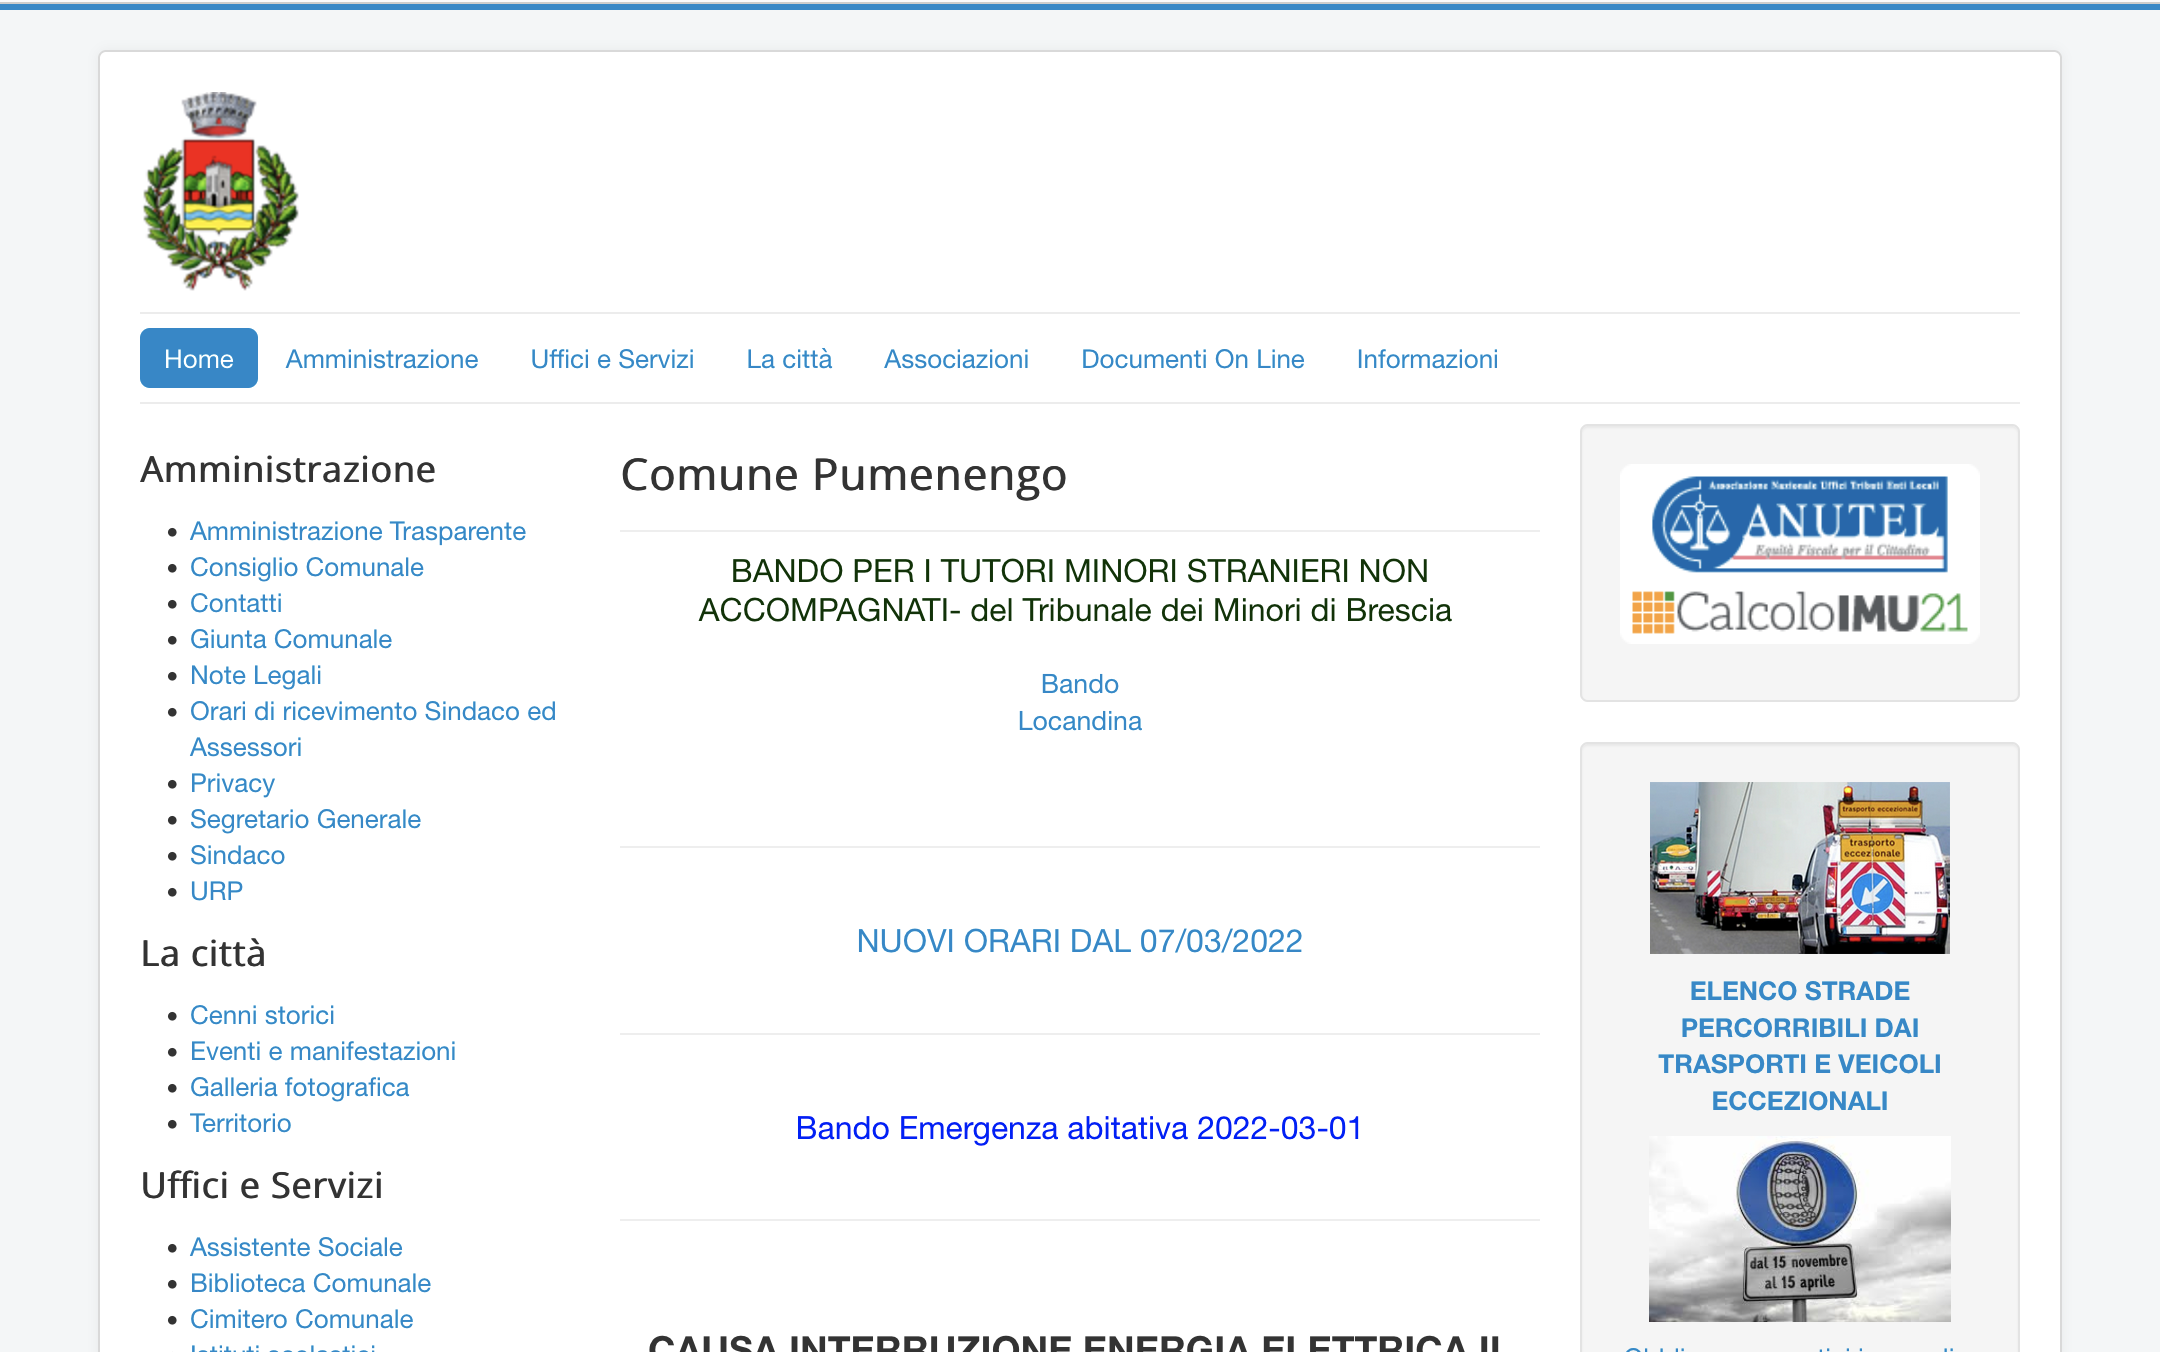Open the Bando link under tutori notice
This screenshot has height=1352, width=2160.
[x=1079, y=684]
